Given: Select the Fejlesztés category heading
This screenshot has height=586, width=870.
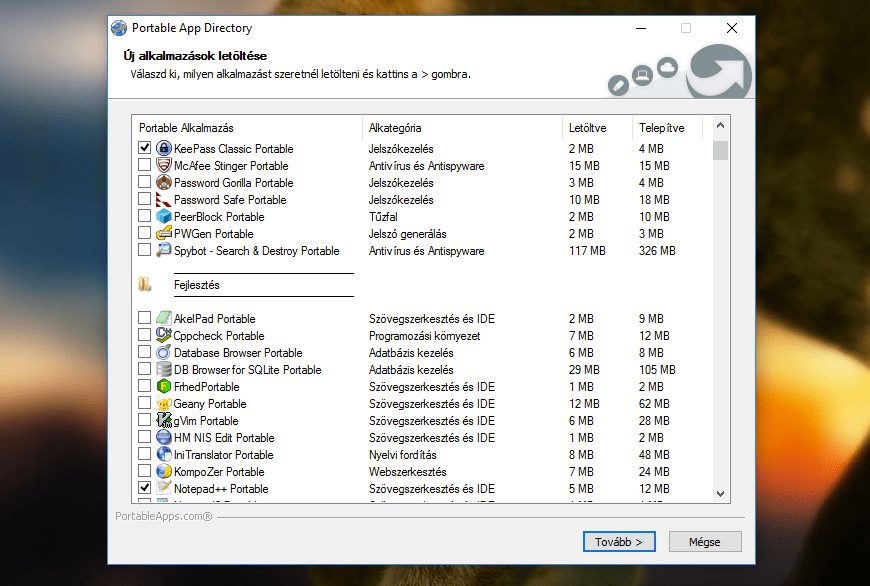Looking at the screenshot, I should (x=196, y=285).
